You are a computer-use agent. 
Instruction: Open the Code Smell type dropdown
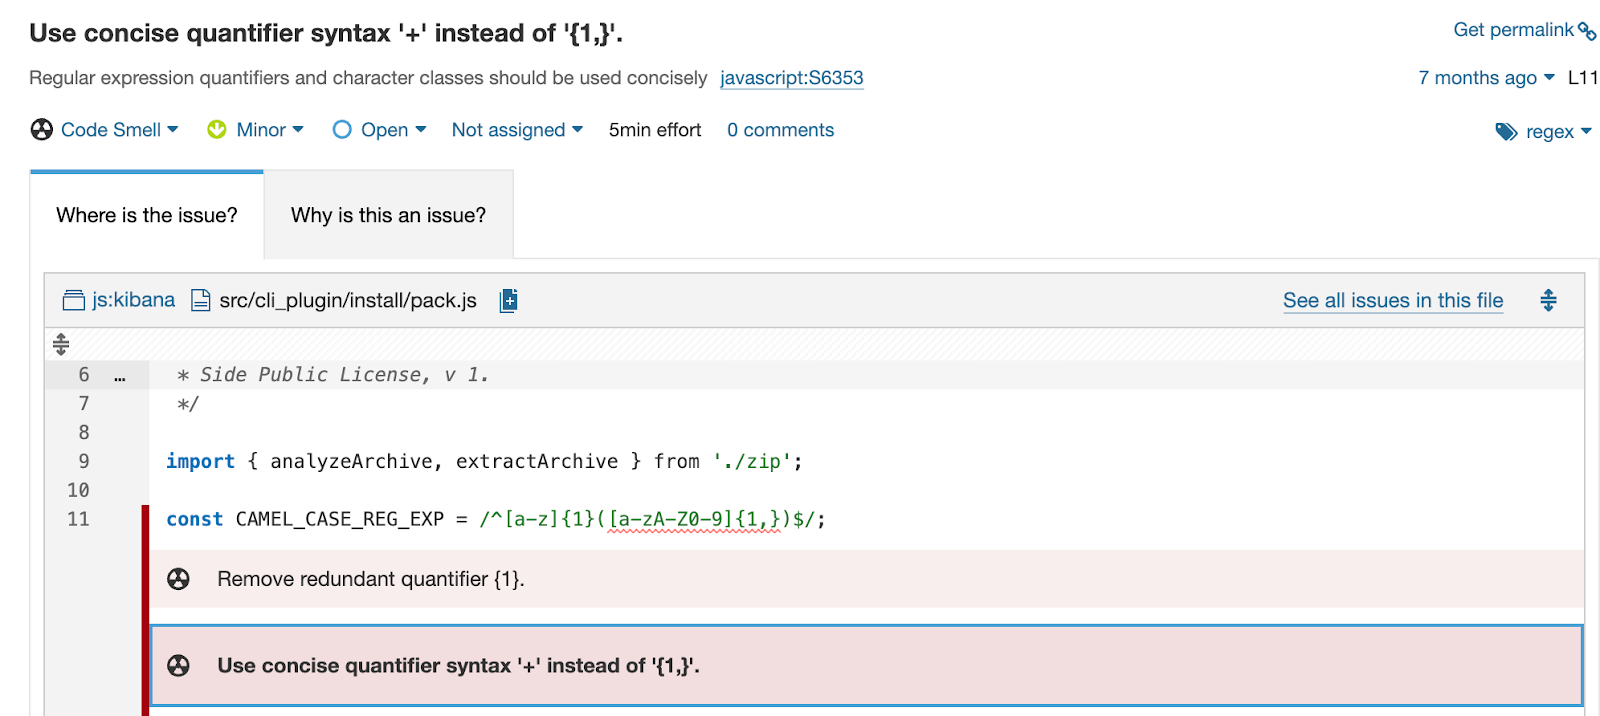(x=119, y=130)
